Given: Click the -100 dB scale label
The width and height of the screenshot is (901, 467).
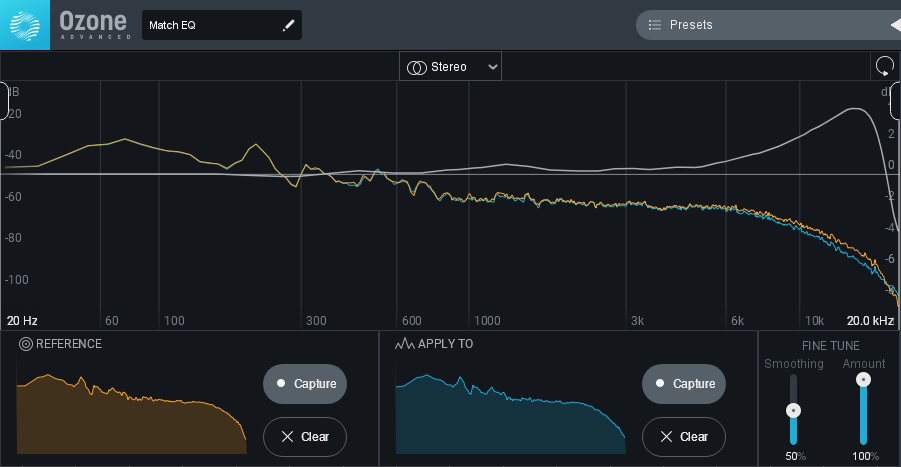Looking at the screenshot, I should (x=16, y=280).
